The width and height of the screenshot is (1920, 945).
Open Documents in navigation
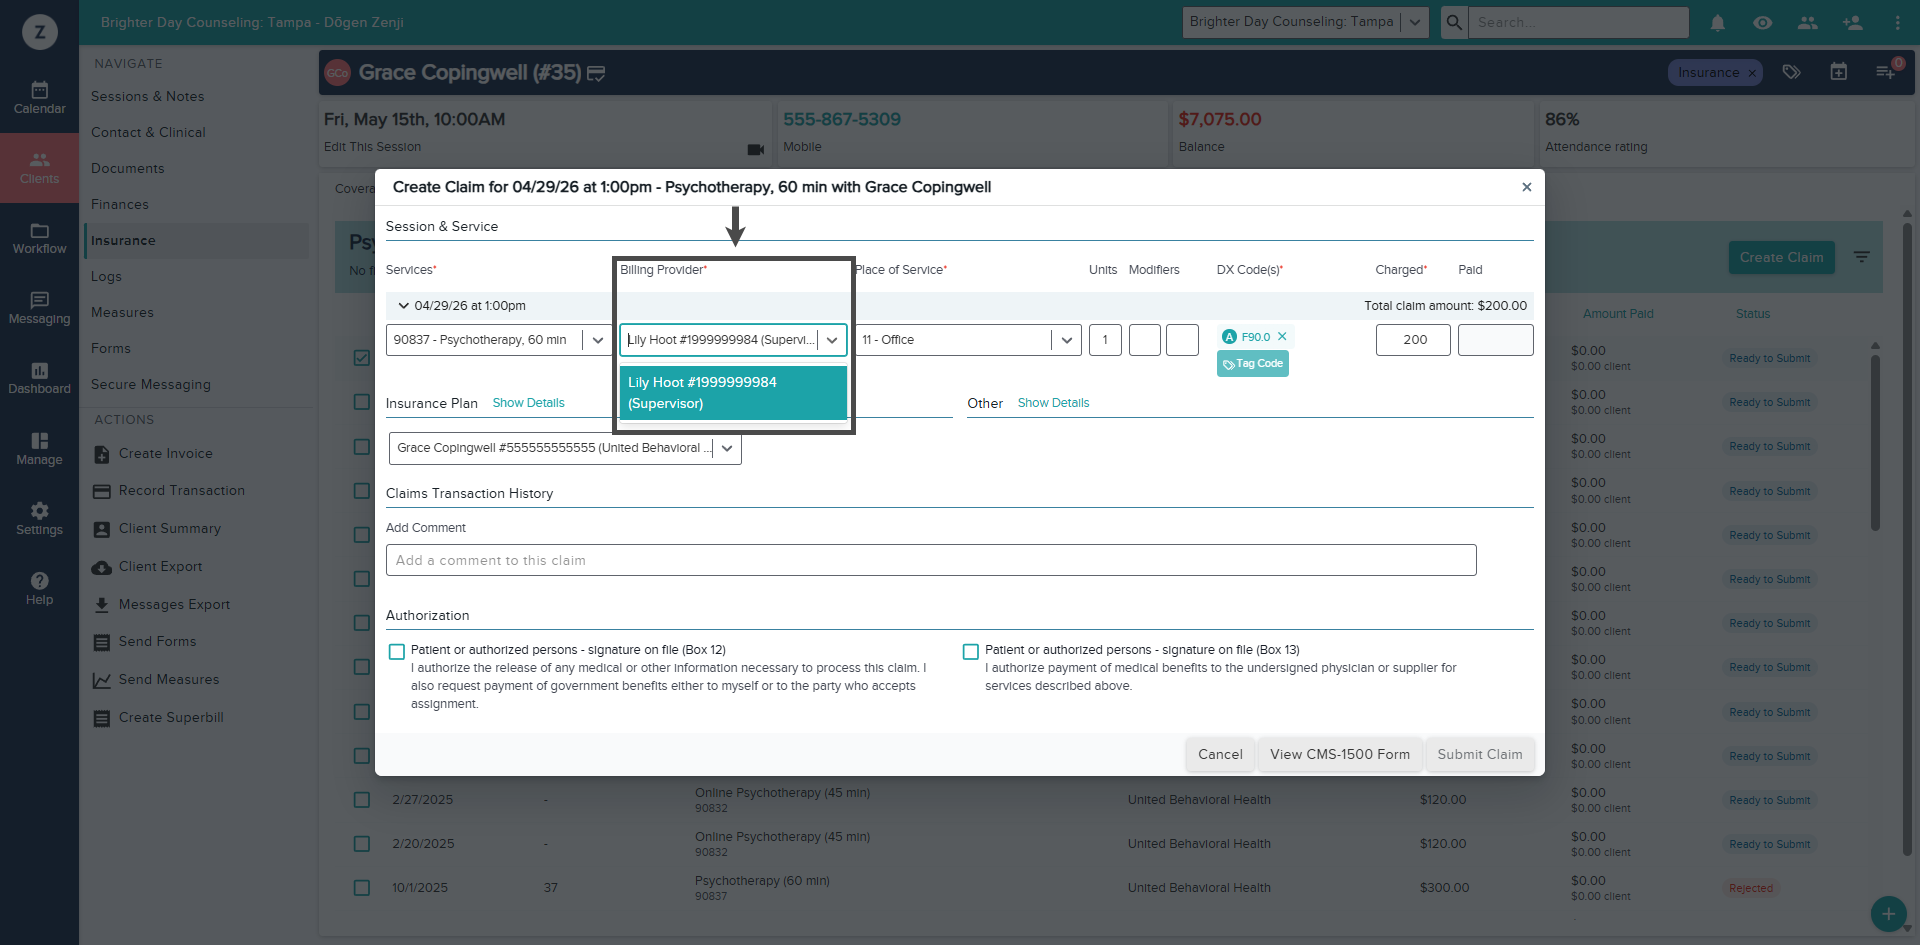point(127,169)
